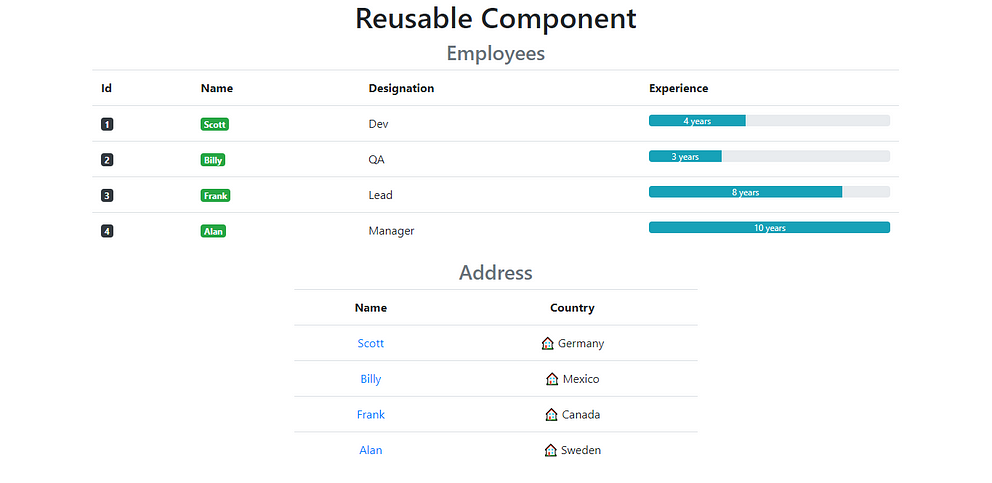Click the house icon beside Mexico
Viewport: 992px width, 483px height.
click(x=552, y=379)
